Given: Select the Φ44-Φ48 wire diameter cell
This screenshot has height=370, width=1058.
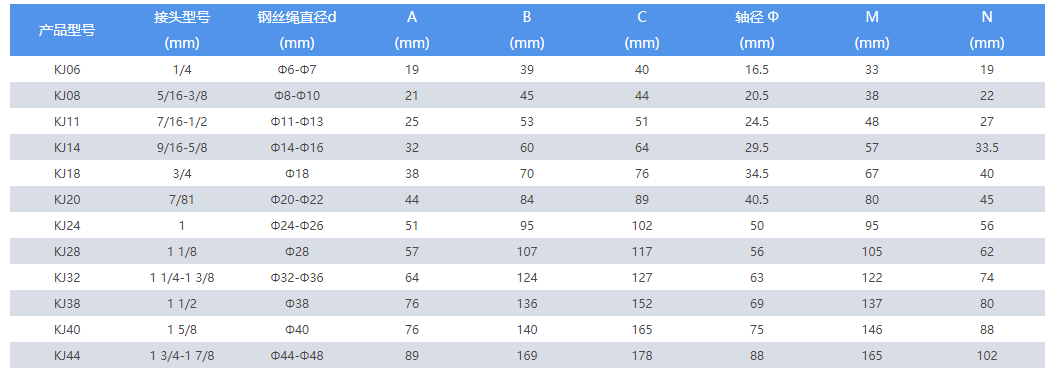Looking at the screenshot, I should click(297, 356).
